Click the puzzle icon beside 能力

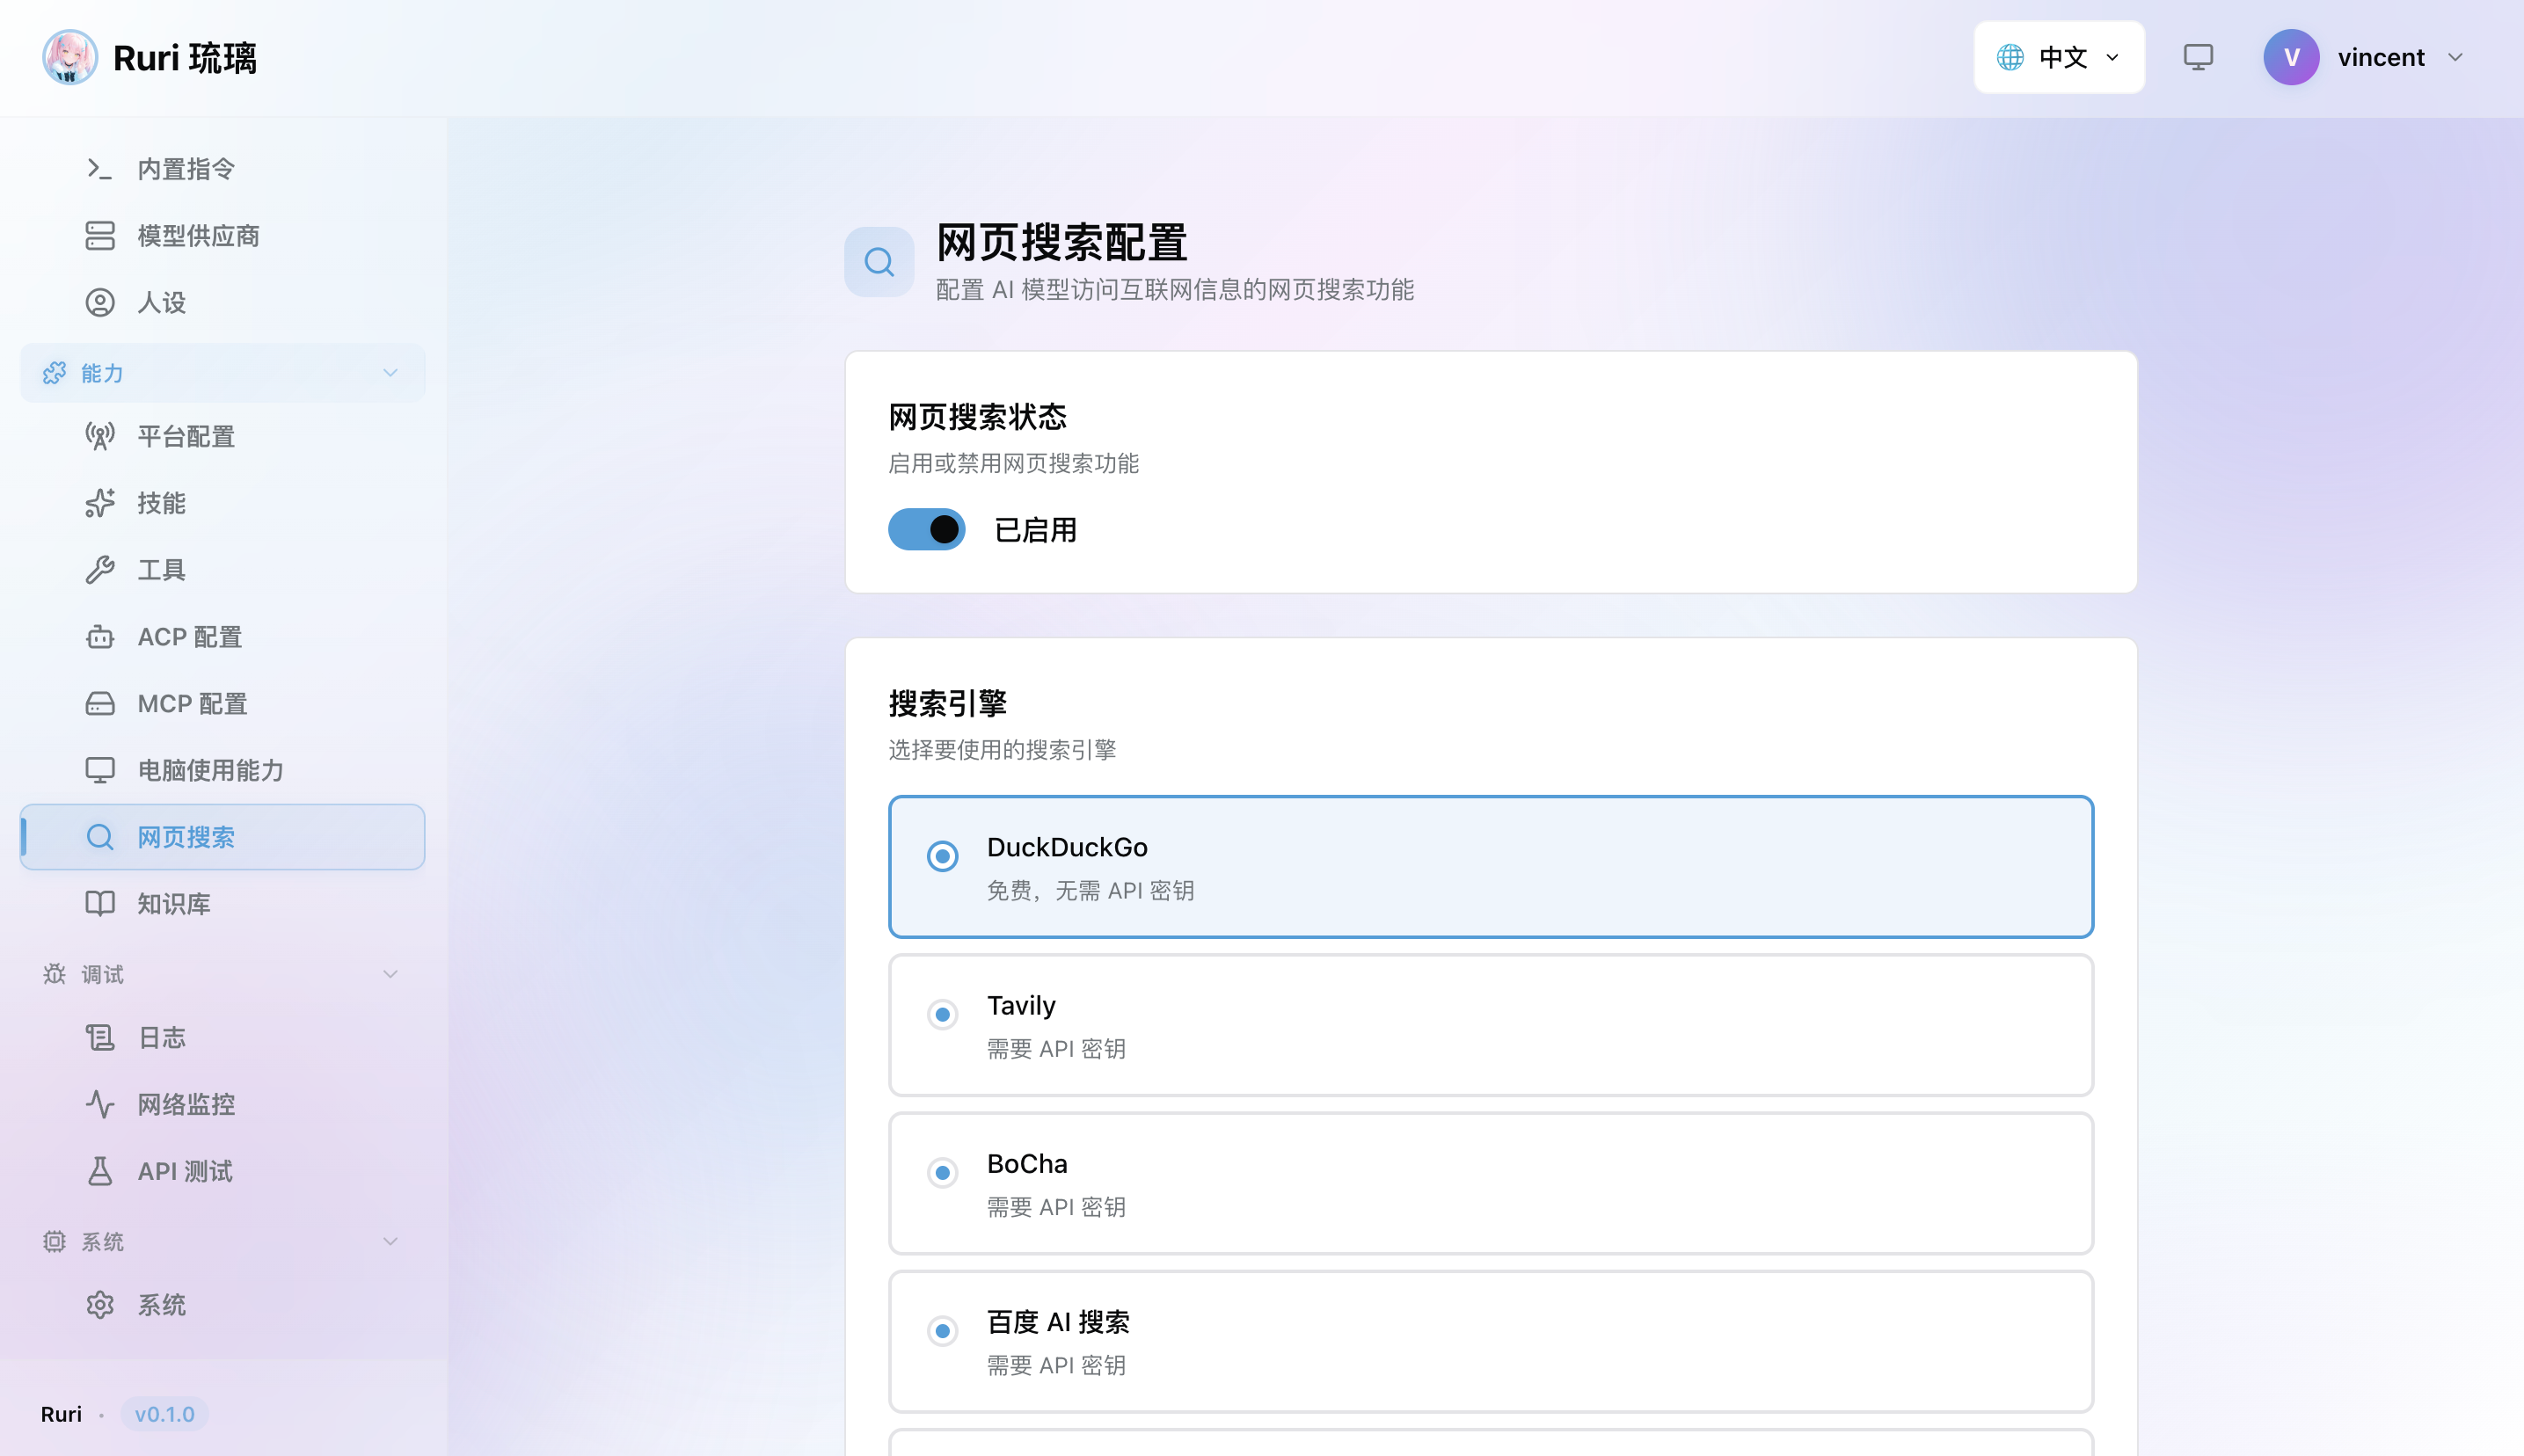[x=54, y=373]
